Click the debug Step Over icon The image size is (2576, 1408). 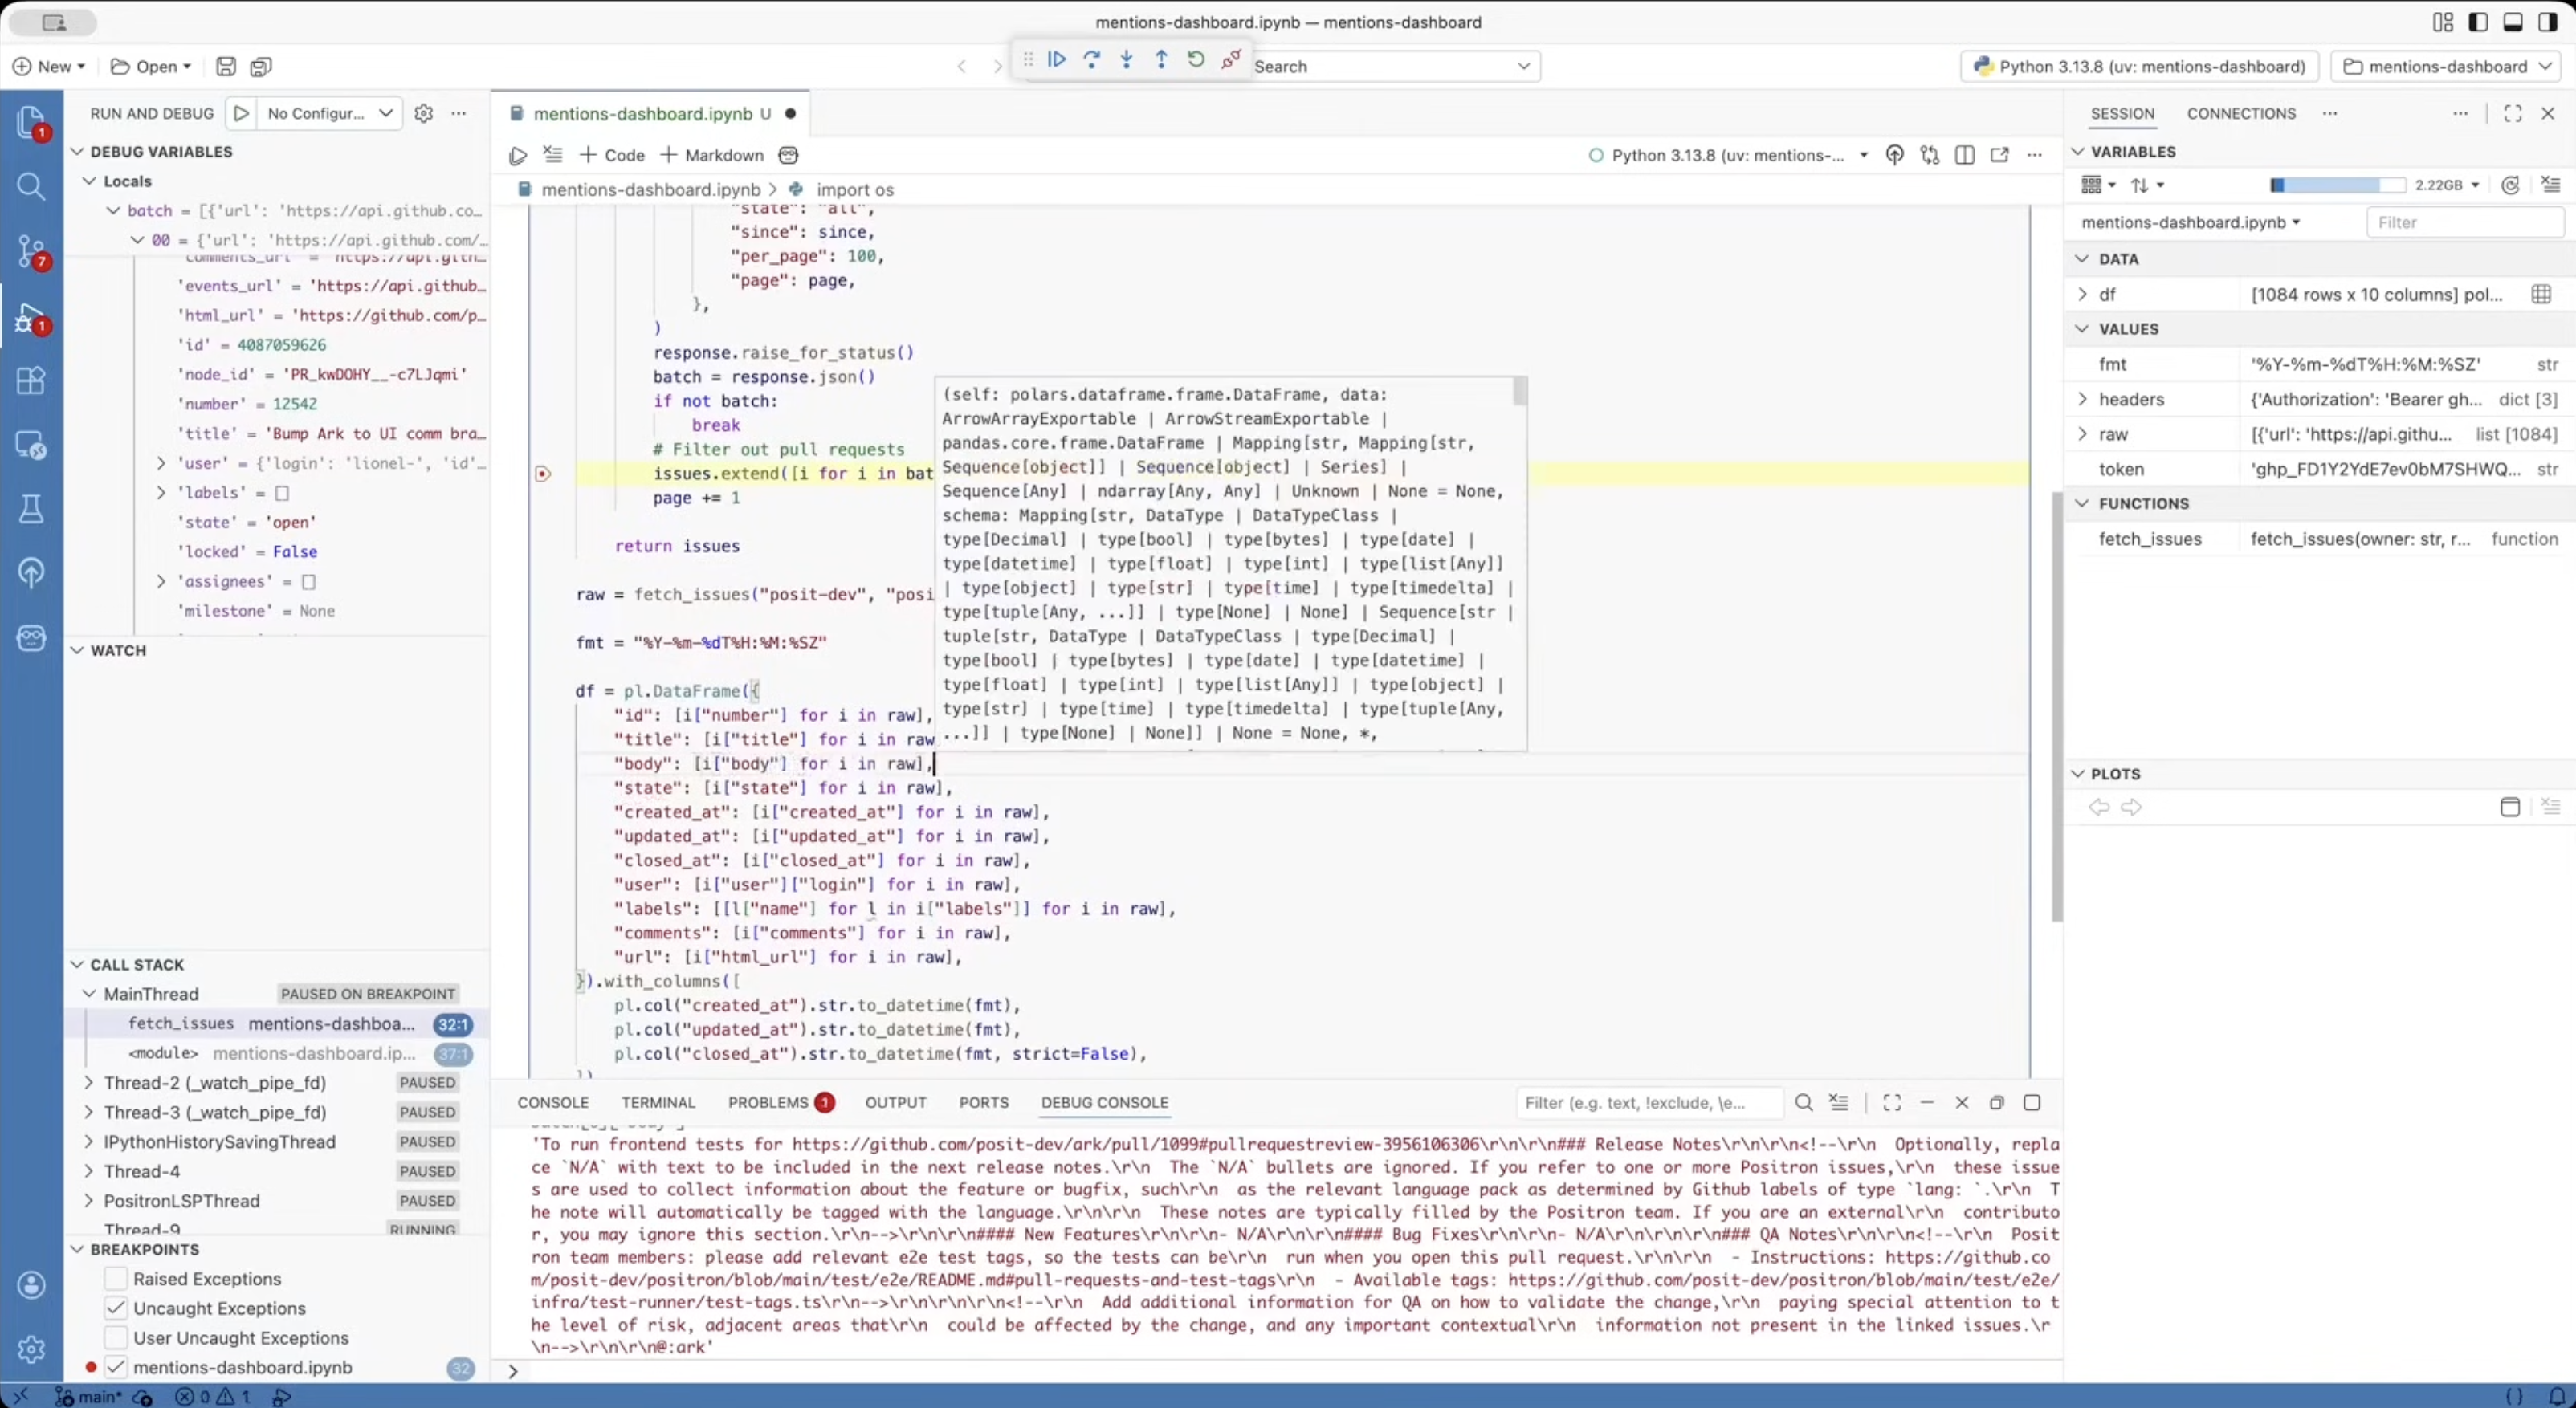[1091, 60]
